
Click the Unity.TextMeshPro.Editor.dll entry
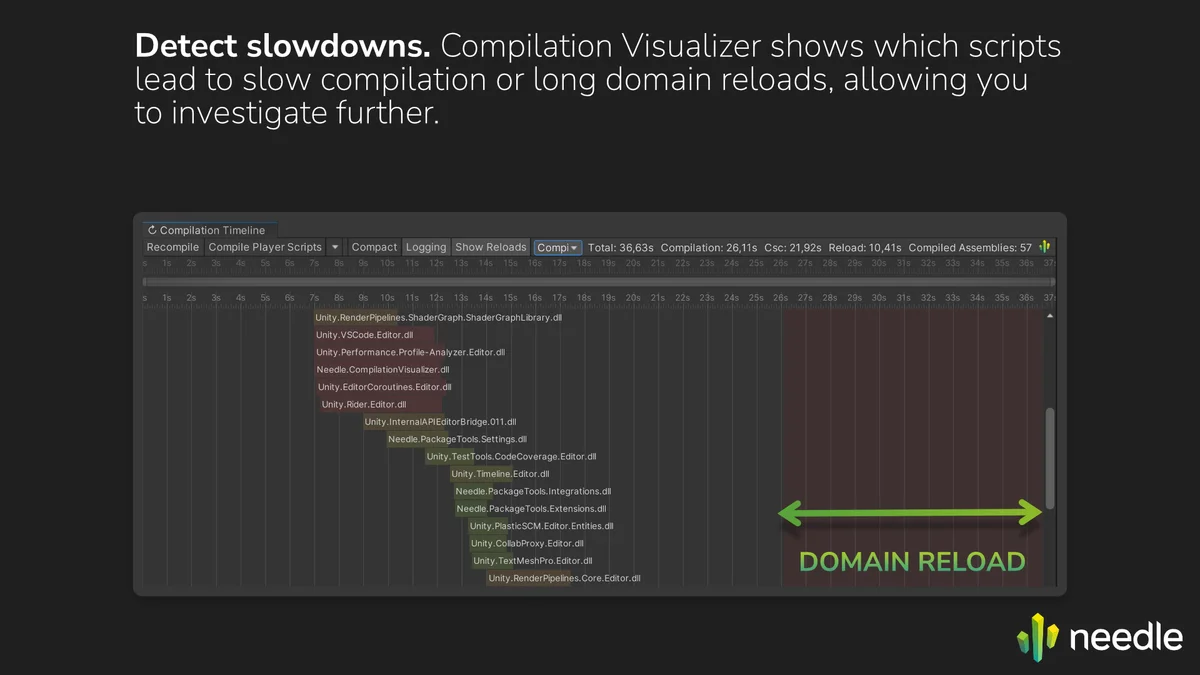pos(532,561)
